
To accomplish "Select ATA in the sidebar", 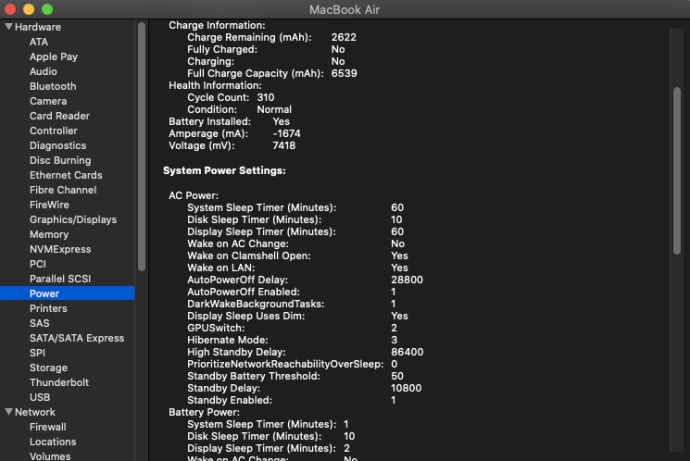I will tap(39, 42).
